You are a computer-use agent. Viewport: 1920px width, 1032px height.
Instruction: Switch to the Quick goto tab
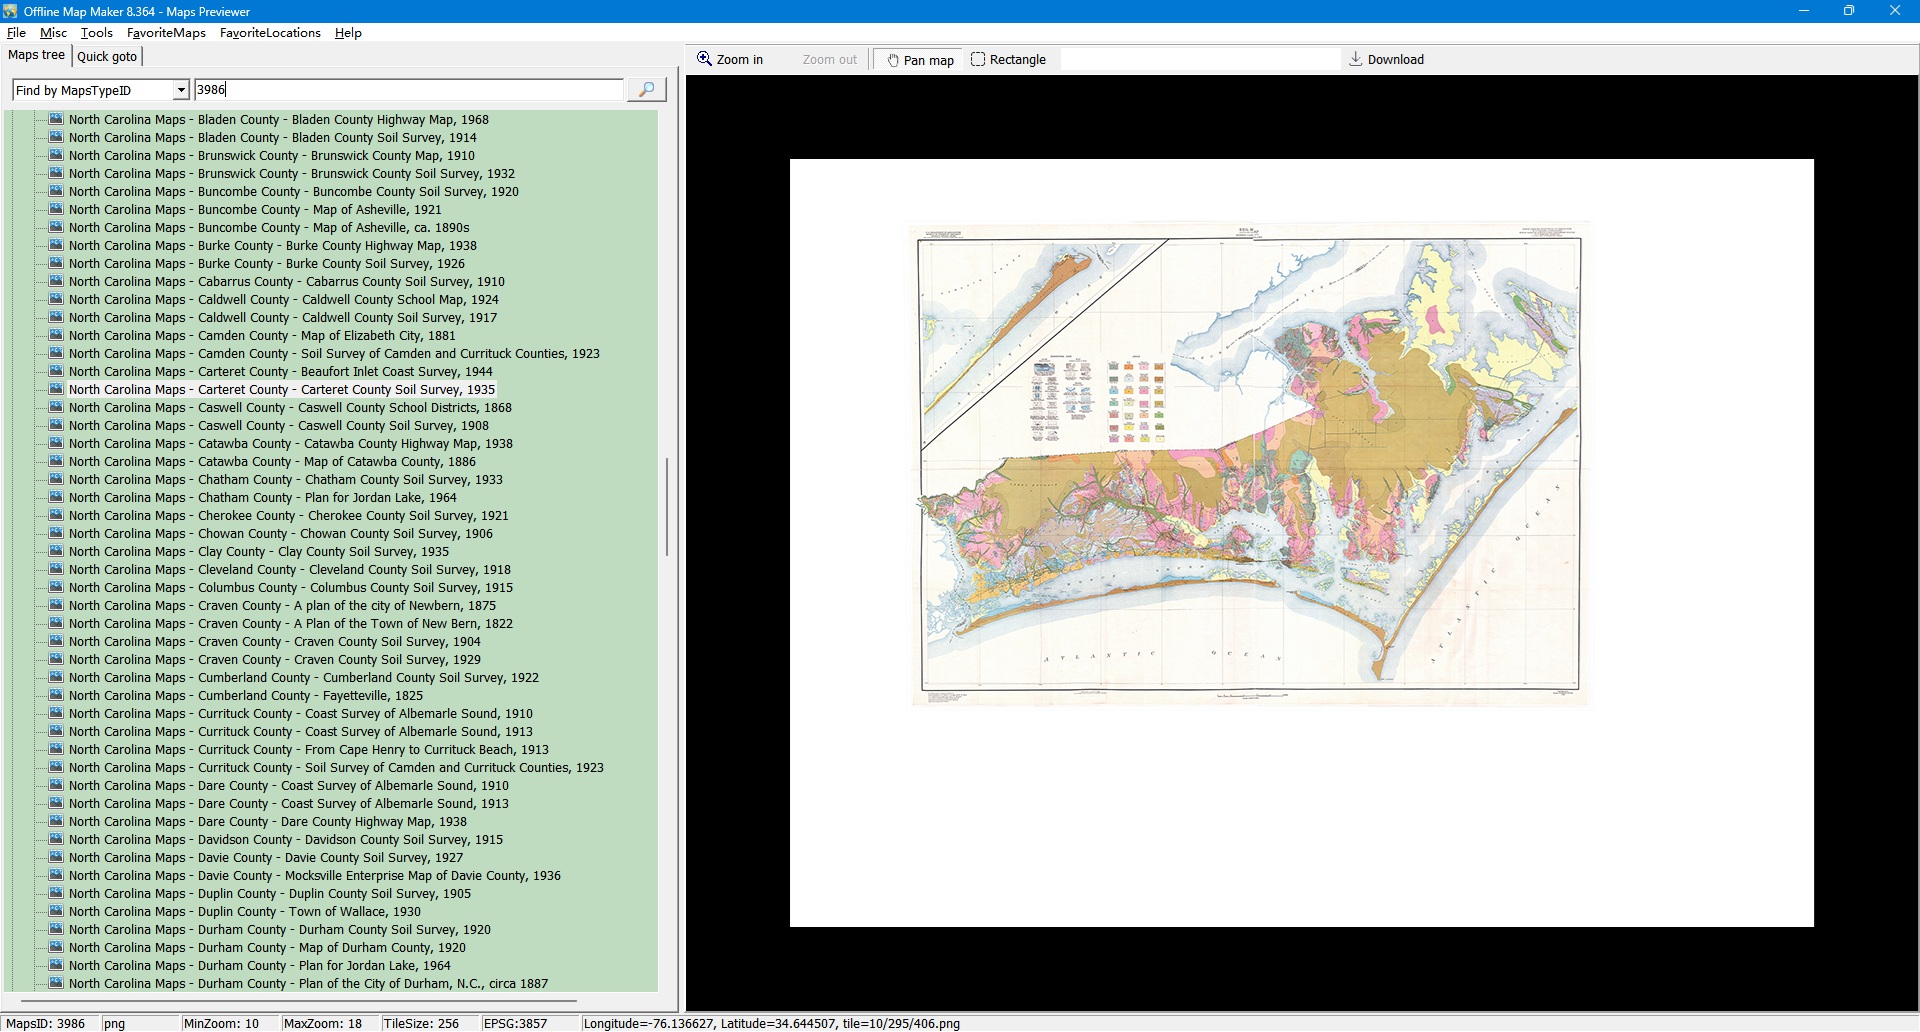(x=107, y=57)
